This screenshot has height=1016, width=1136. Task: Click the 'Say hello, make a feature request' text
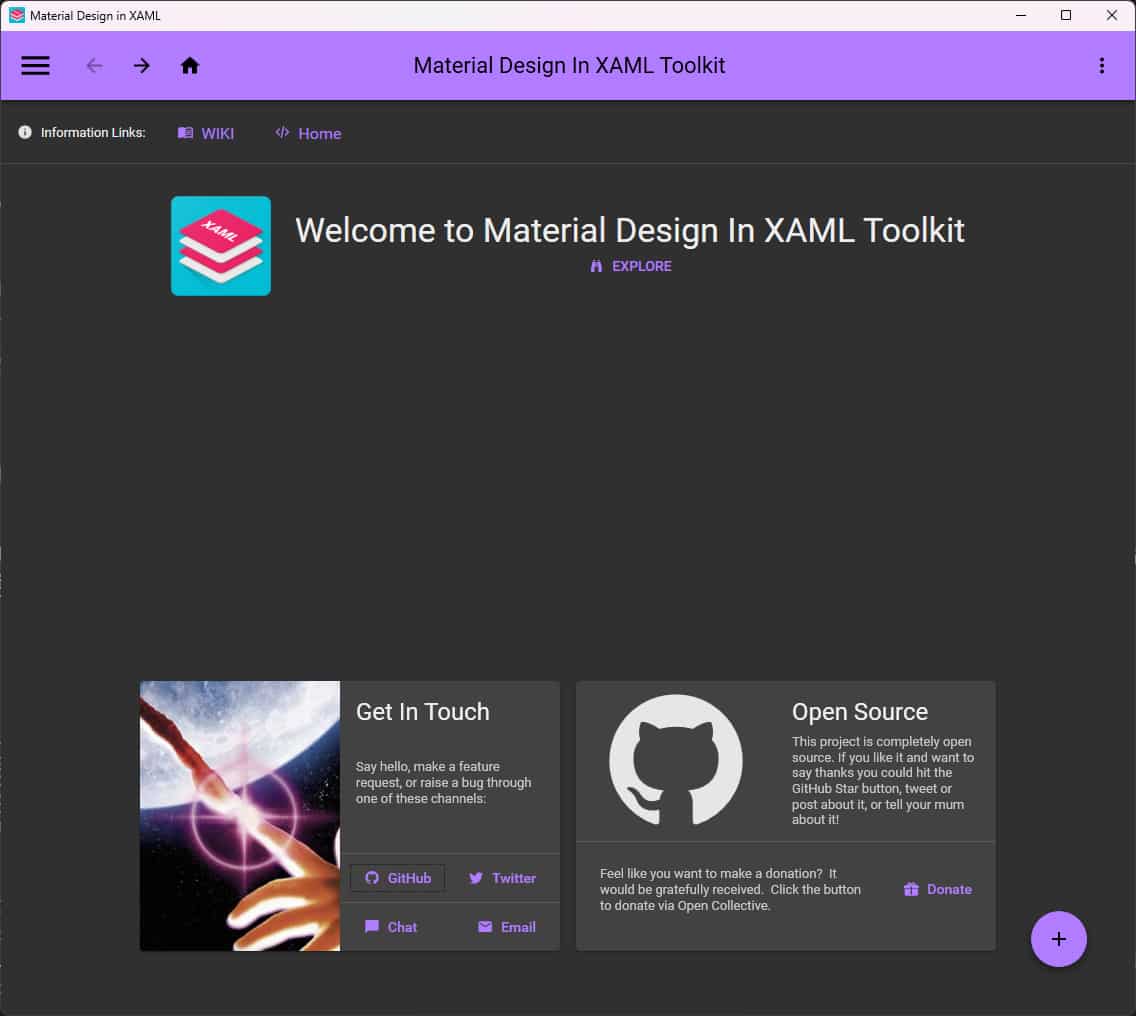pos(443,783)
